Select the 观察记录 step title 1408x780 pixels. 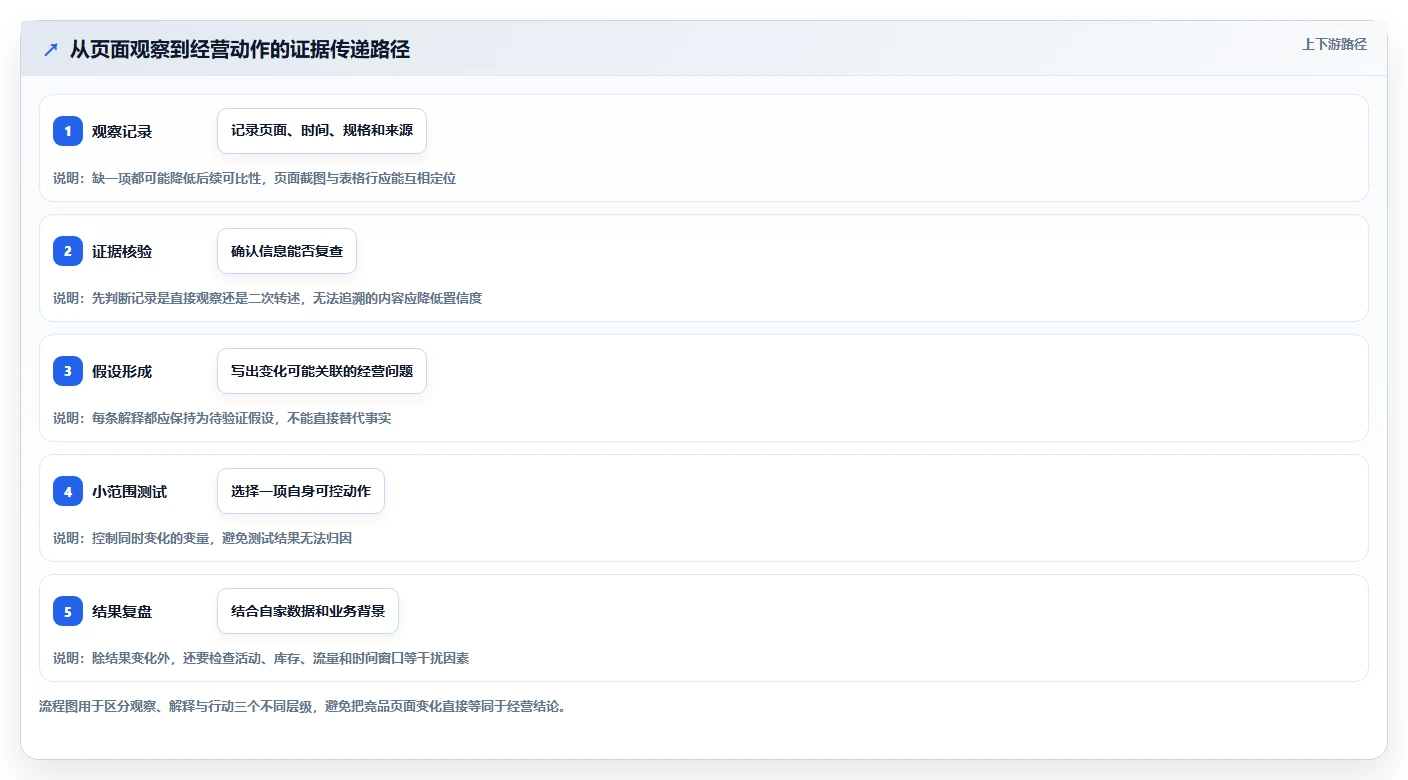click(122, 131)
